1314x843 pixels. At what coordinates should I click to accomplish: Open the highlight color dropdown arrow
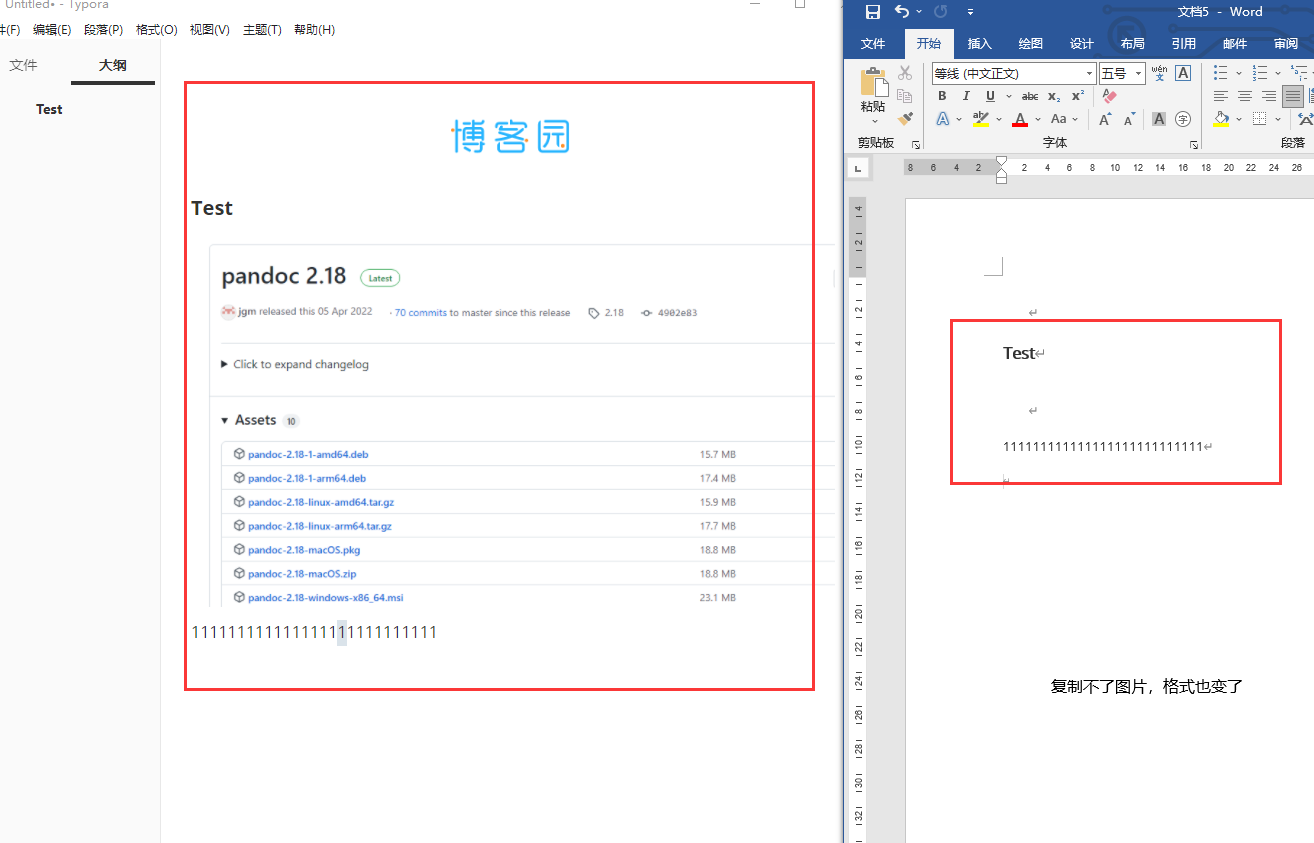click(997, 119)
